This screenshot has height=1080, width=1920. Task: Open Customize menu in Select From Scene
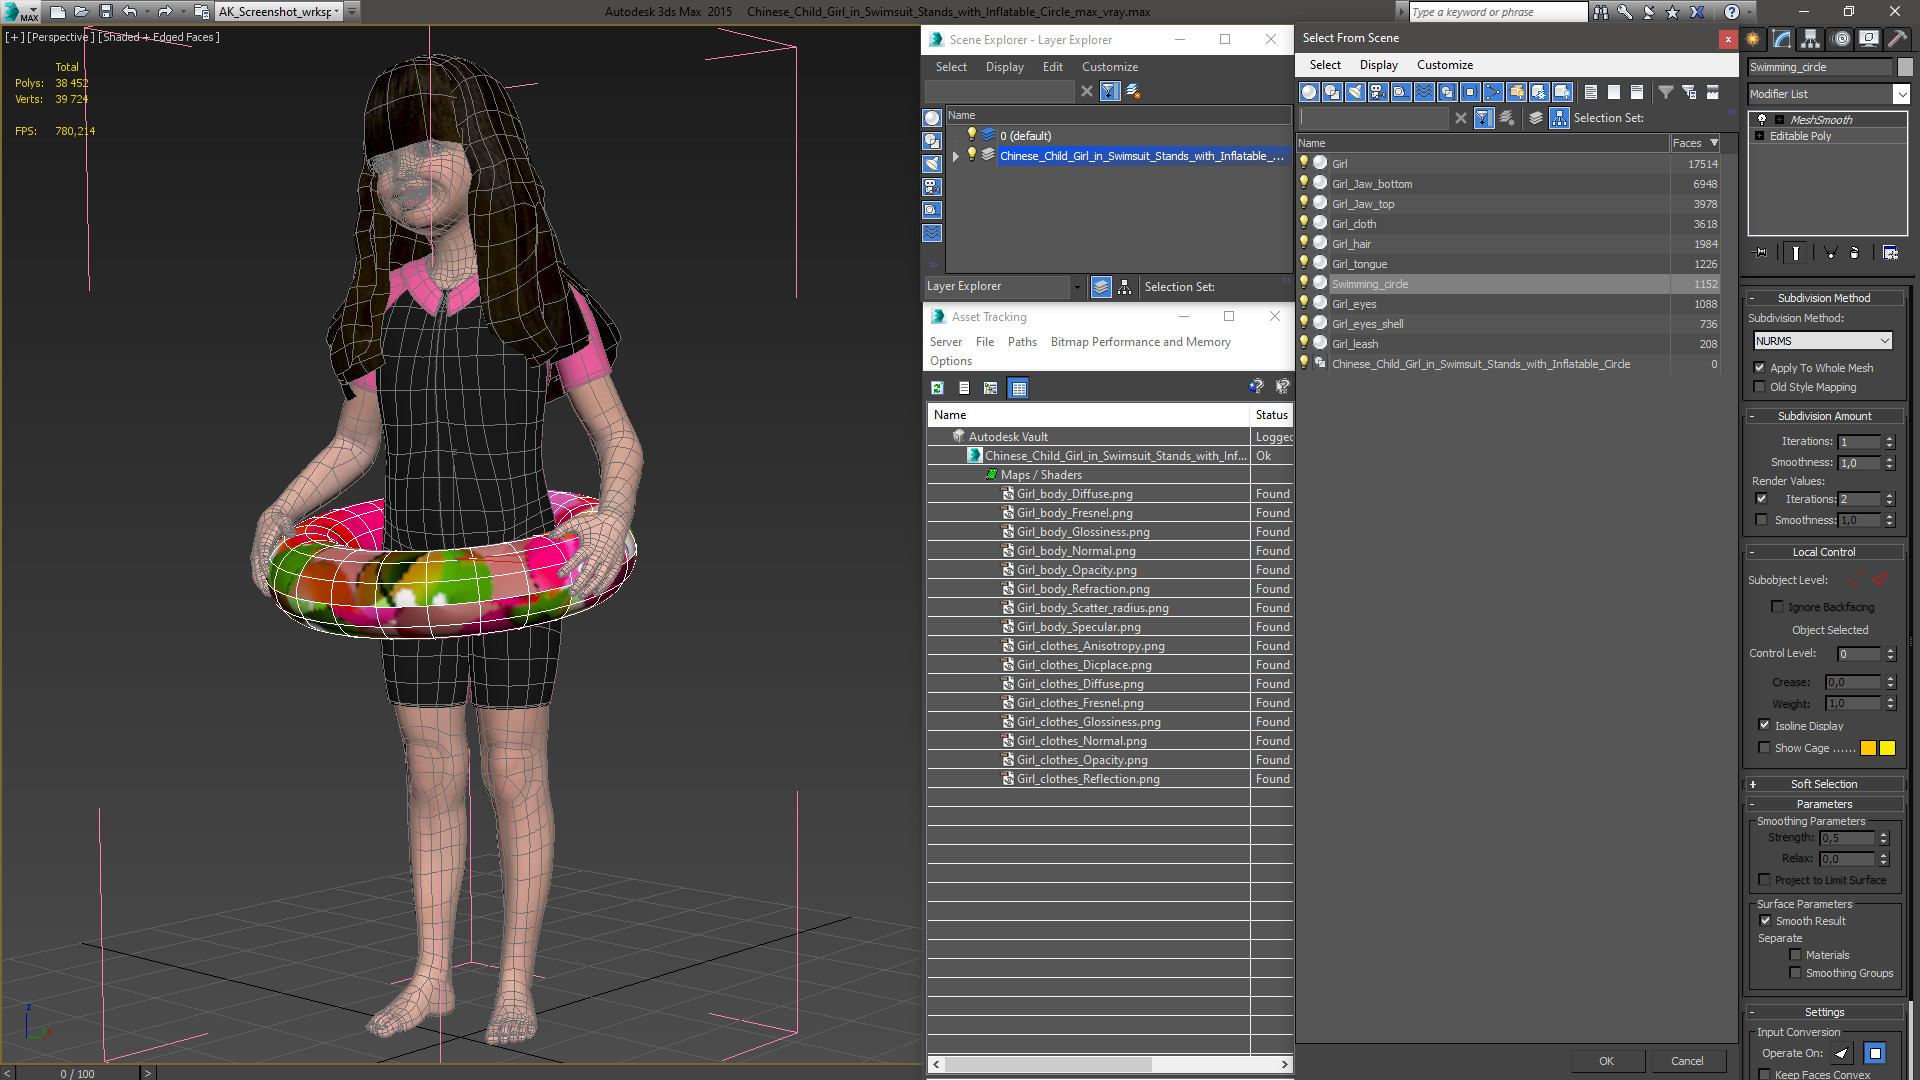pos(1444,65)
